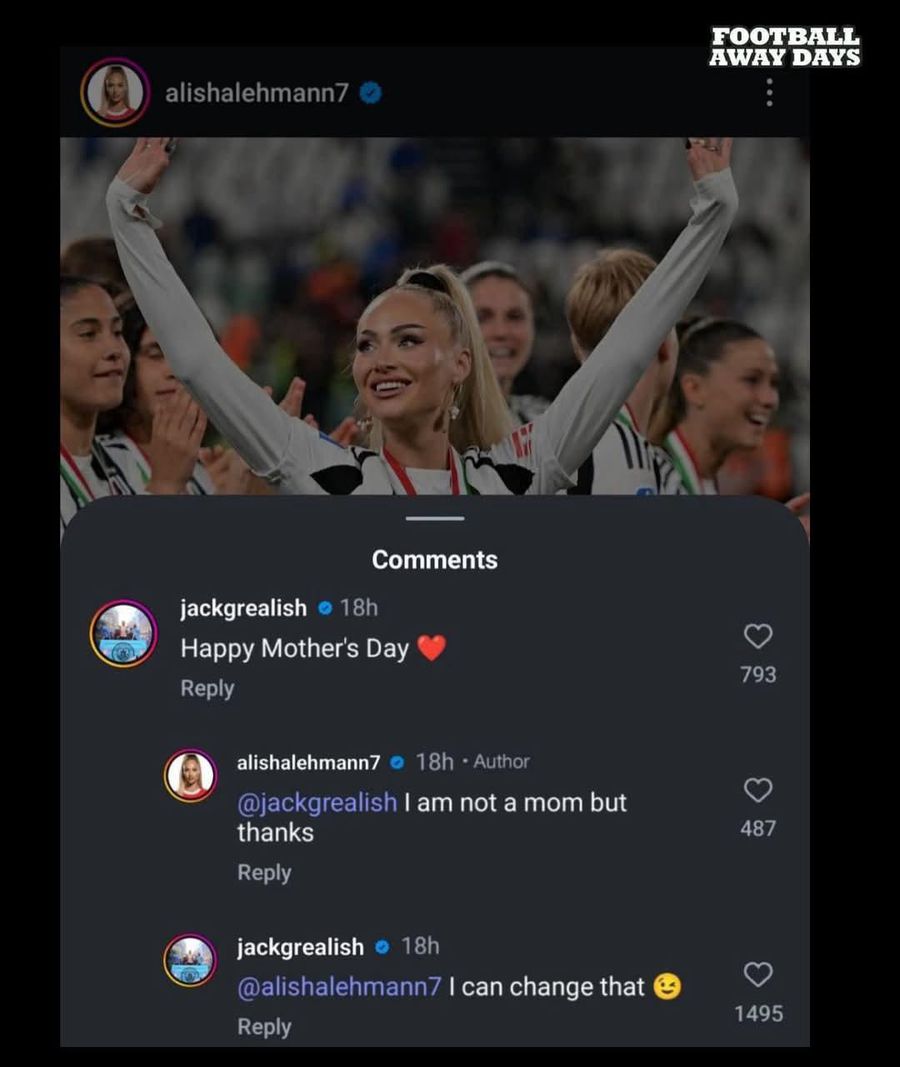
Task: Reply to the Happy Mother's Day comment
Action: (x=207, y=688)
